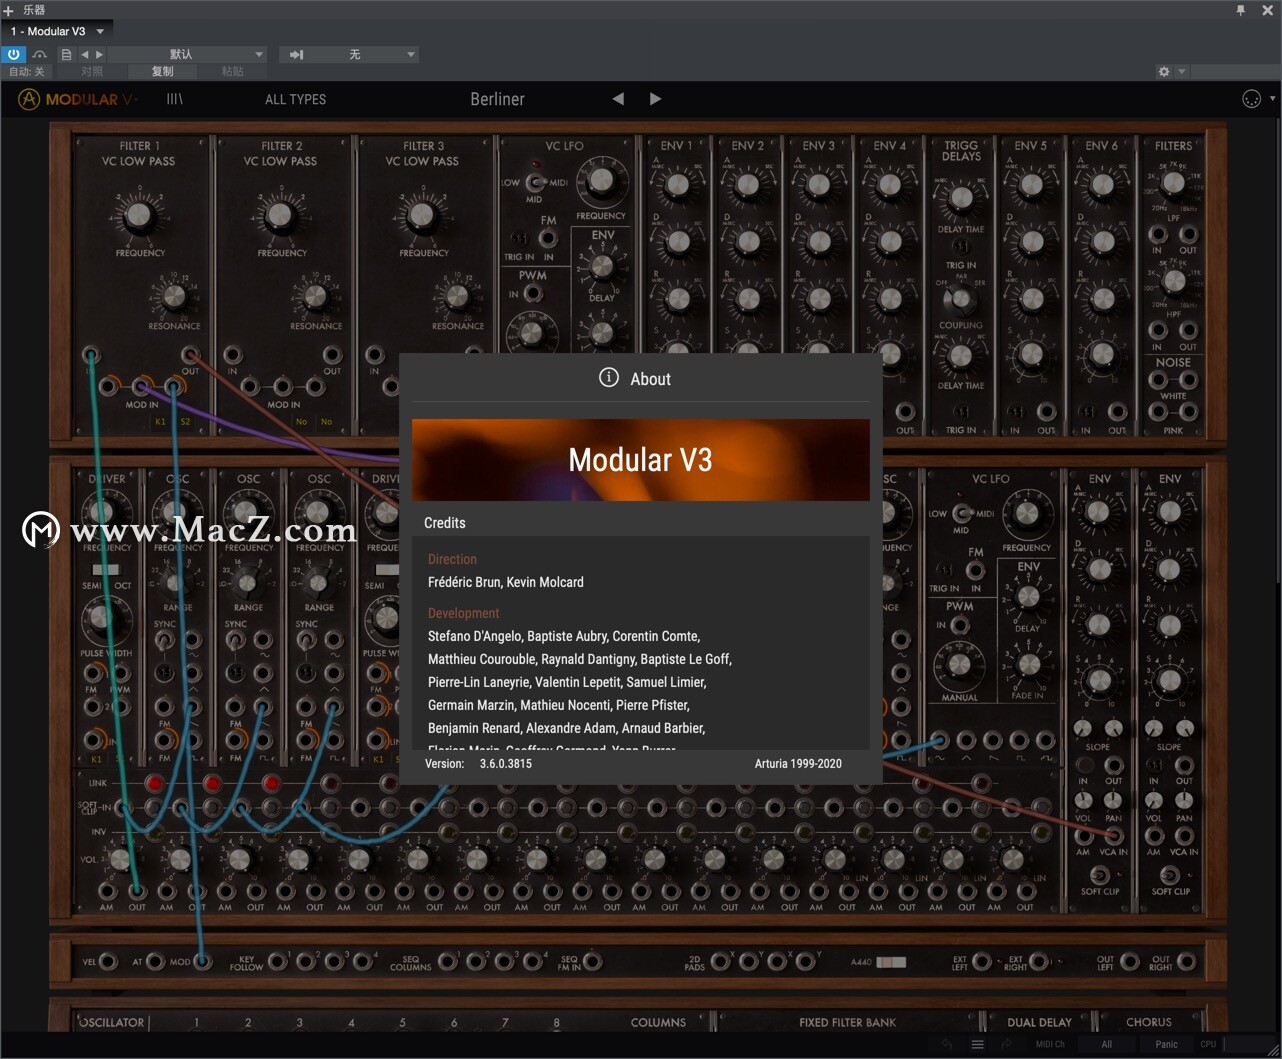
Task: Toggle the top VC LFO LOW/MID/MIDI switch
Action: 535,182
